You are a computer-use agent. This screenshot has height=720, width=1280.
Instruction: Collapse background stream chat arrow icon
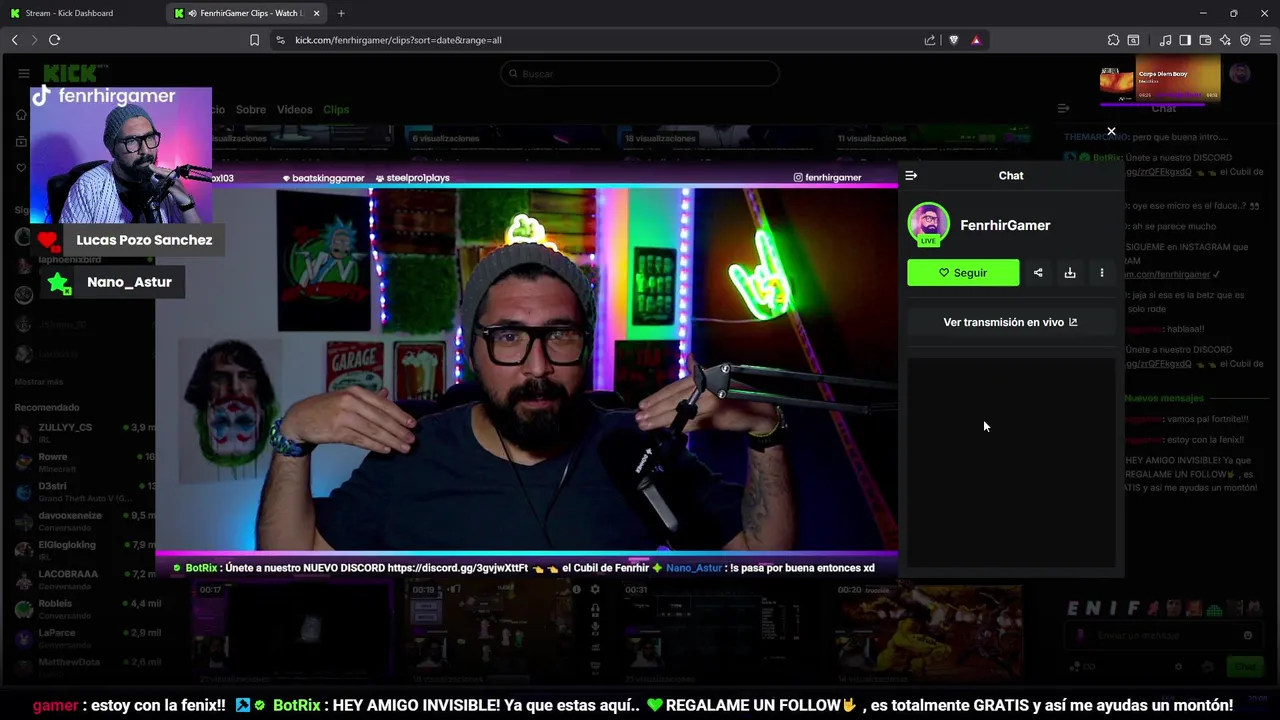click(1063, 108)
